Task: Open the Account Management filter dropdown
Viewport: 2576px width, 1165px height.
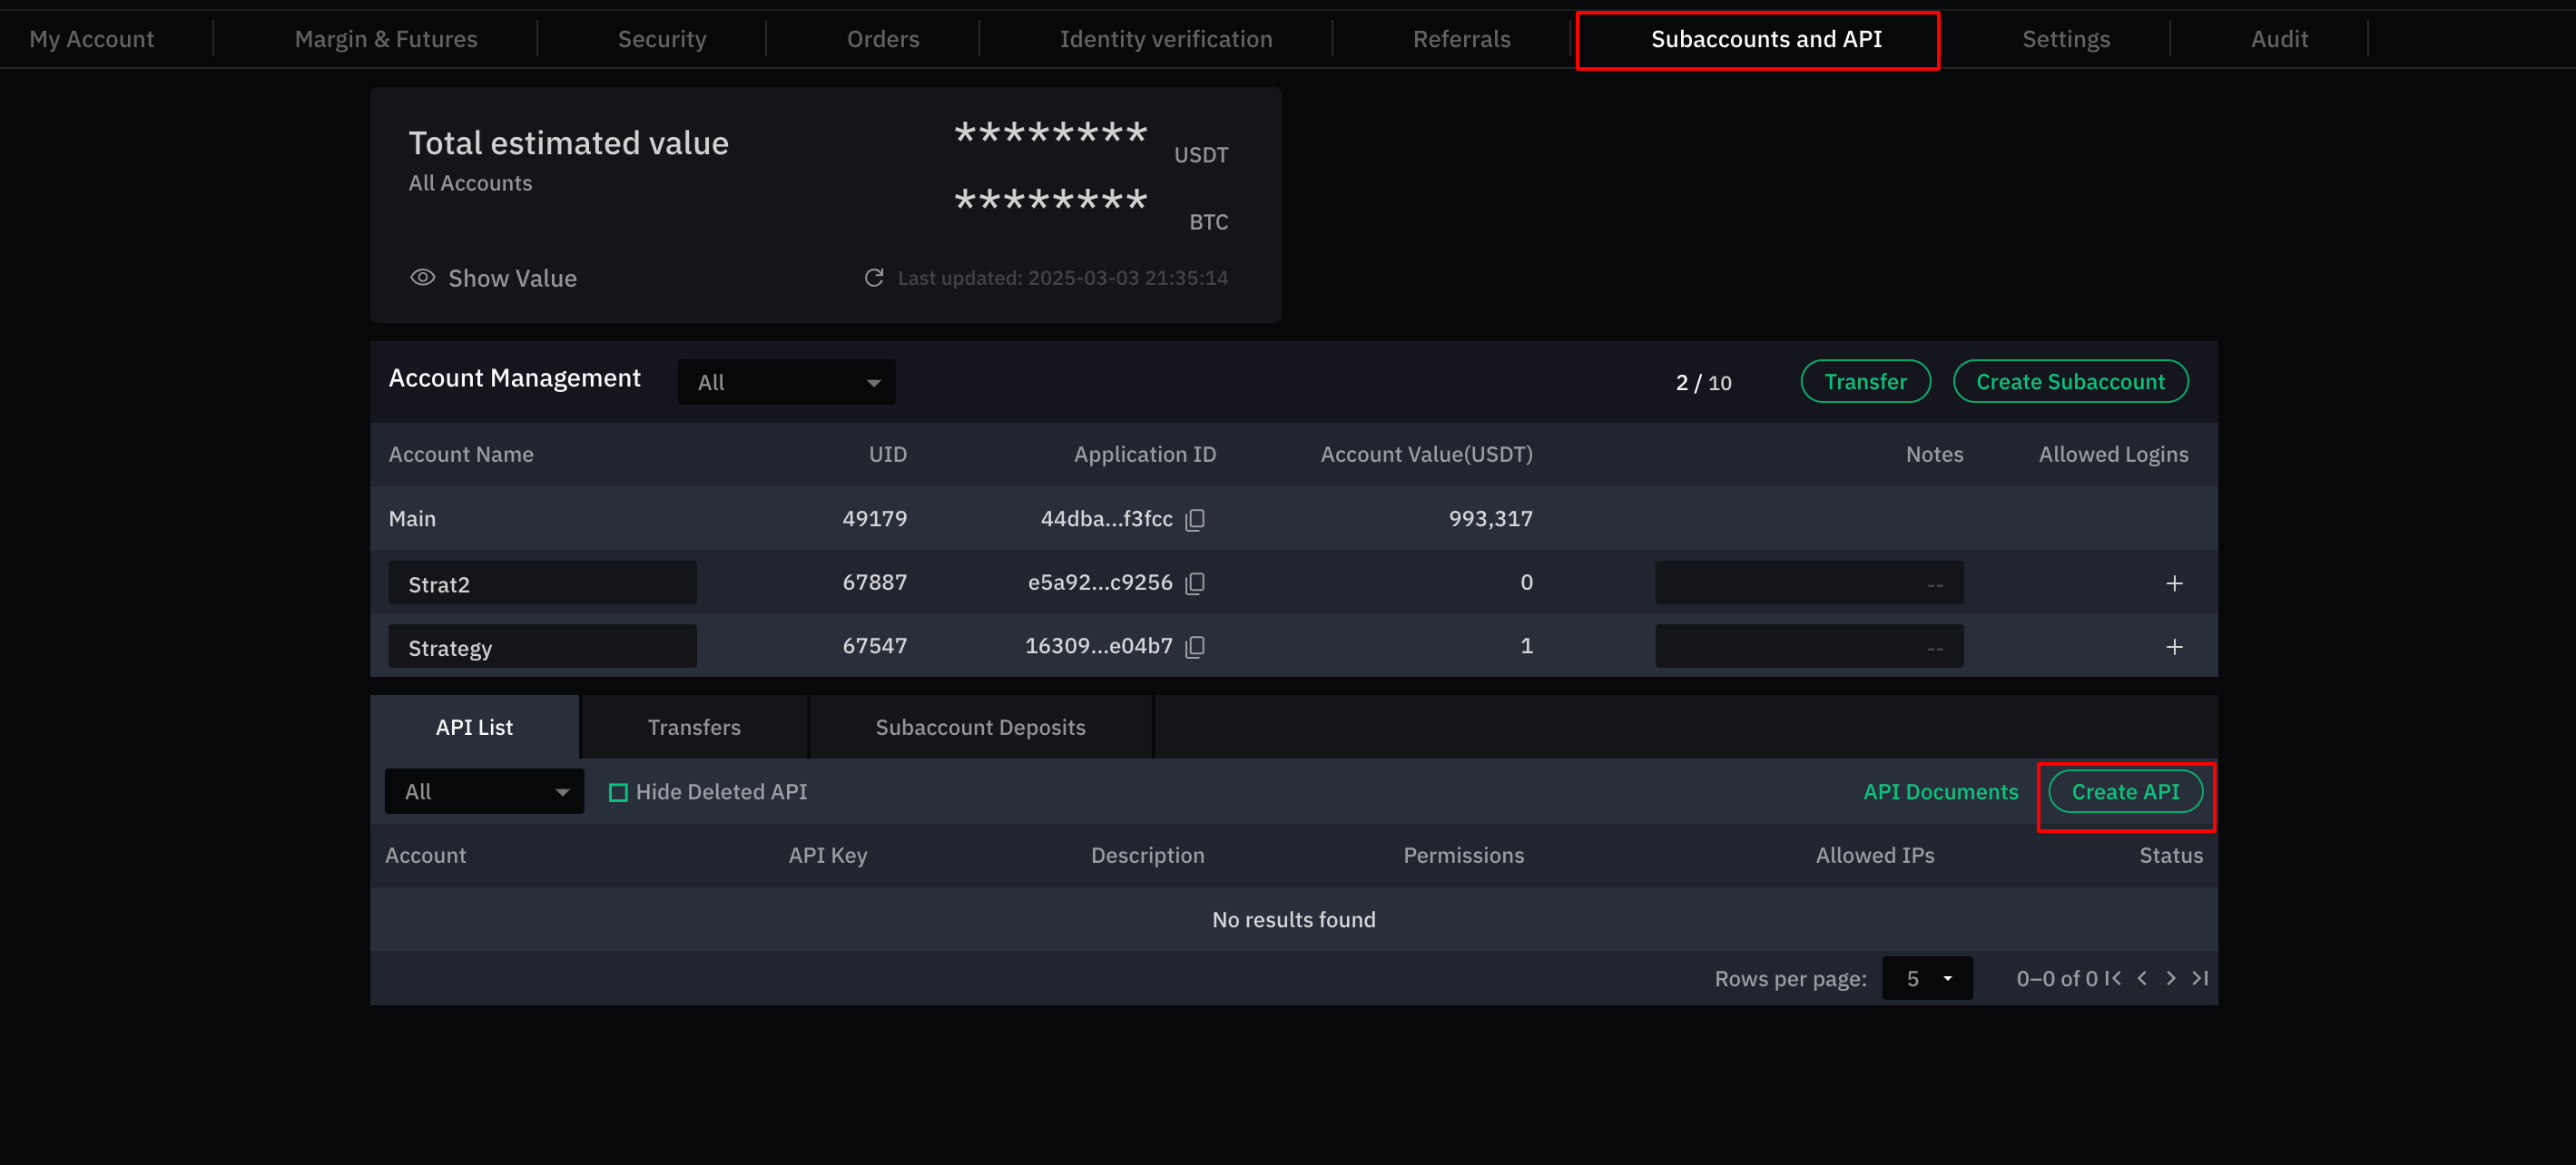Action: (787, 382)
